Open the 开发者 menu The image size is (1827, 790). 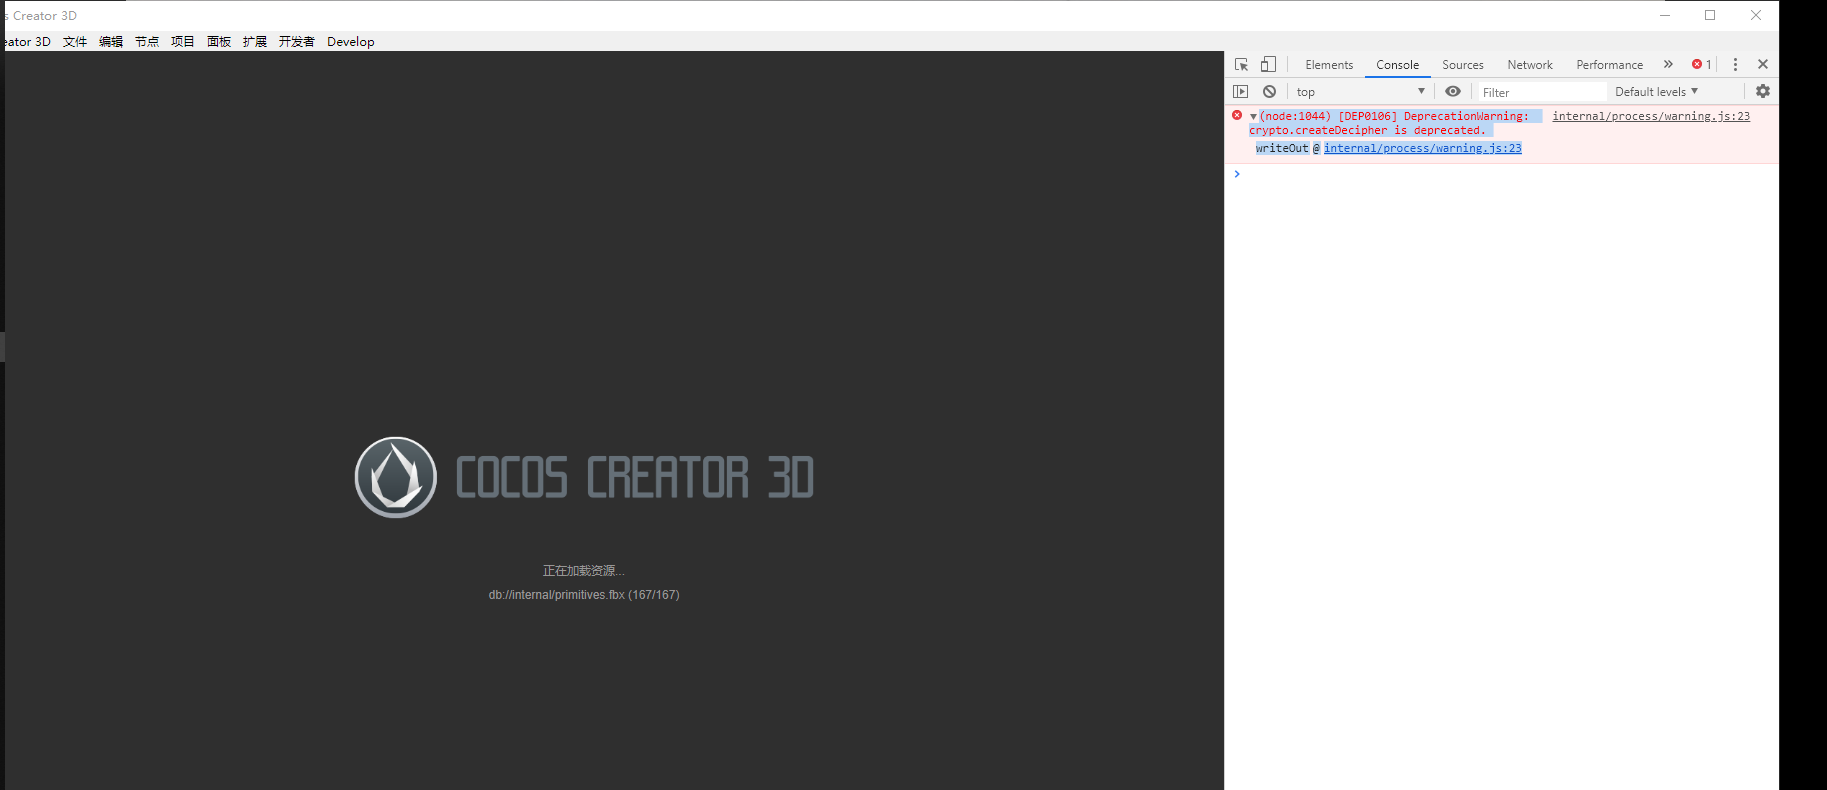297,42
